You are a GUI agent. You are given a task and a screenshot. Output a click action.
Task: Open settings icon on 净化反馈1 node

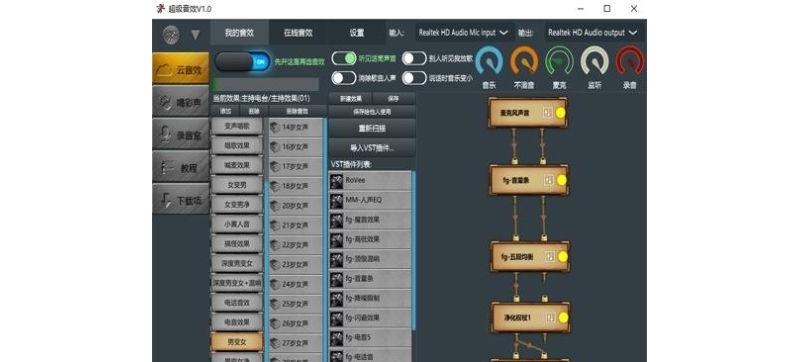[x=550, y=318]
